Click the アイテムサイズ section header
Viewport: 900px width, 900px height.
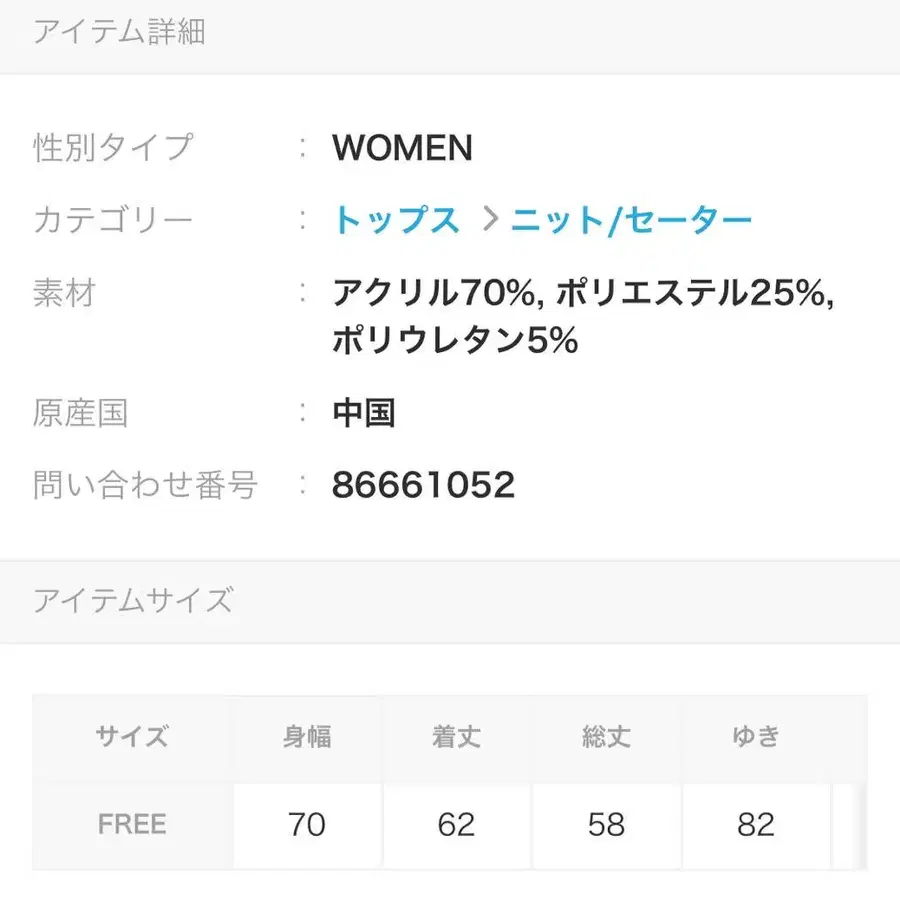point(133,601)
